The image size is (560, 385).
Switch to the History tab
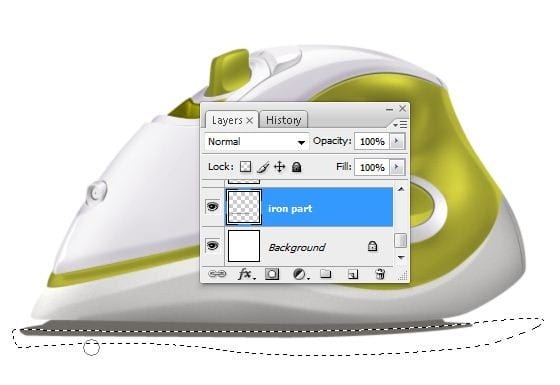(x=284, y=120)
